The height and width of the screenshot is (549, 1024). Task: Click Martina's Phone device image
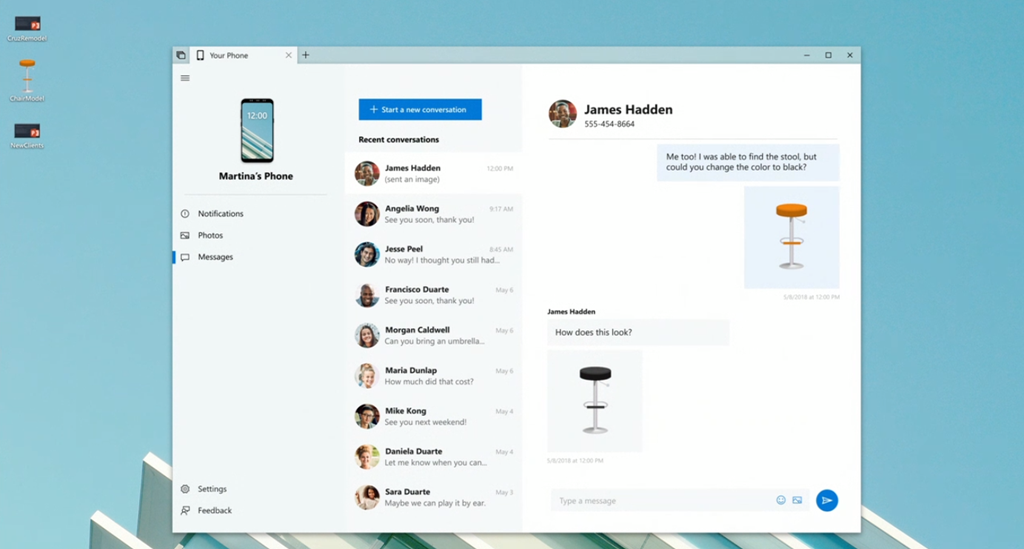(x=257, y=131)
